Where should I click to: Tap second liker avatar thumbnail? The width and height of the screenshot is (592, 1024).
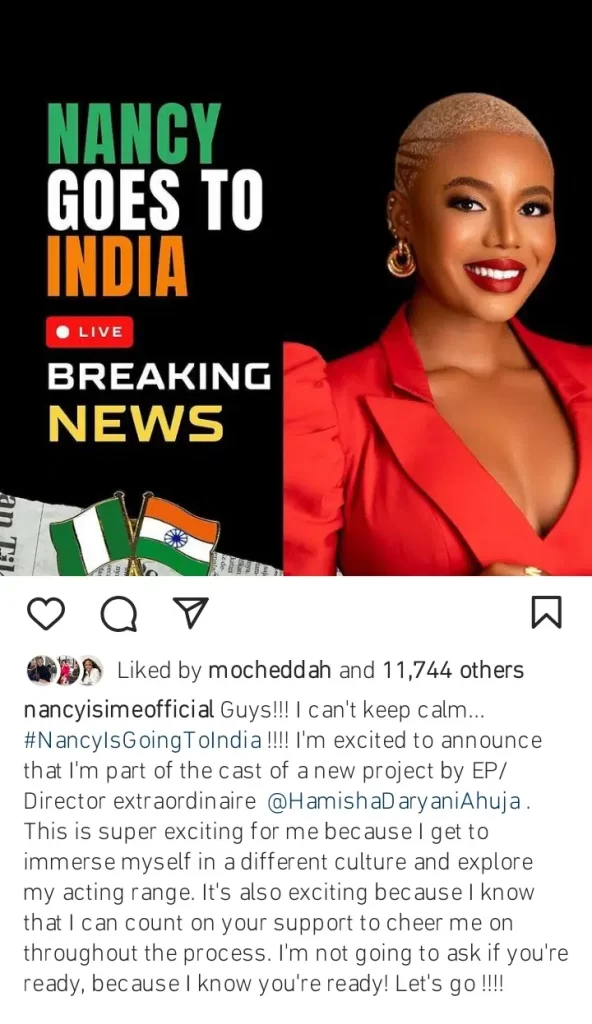[66, 670]
